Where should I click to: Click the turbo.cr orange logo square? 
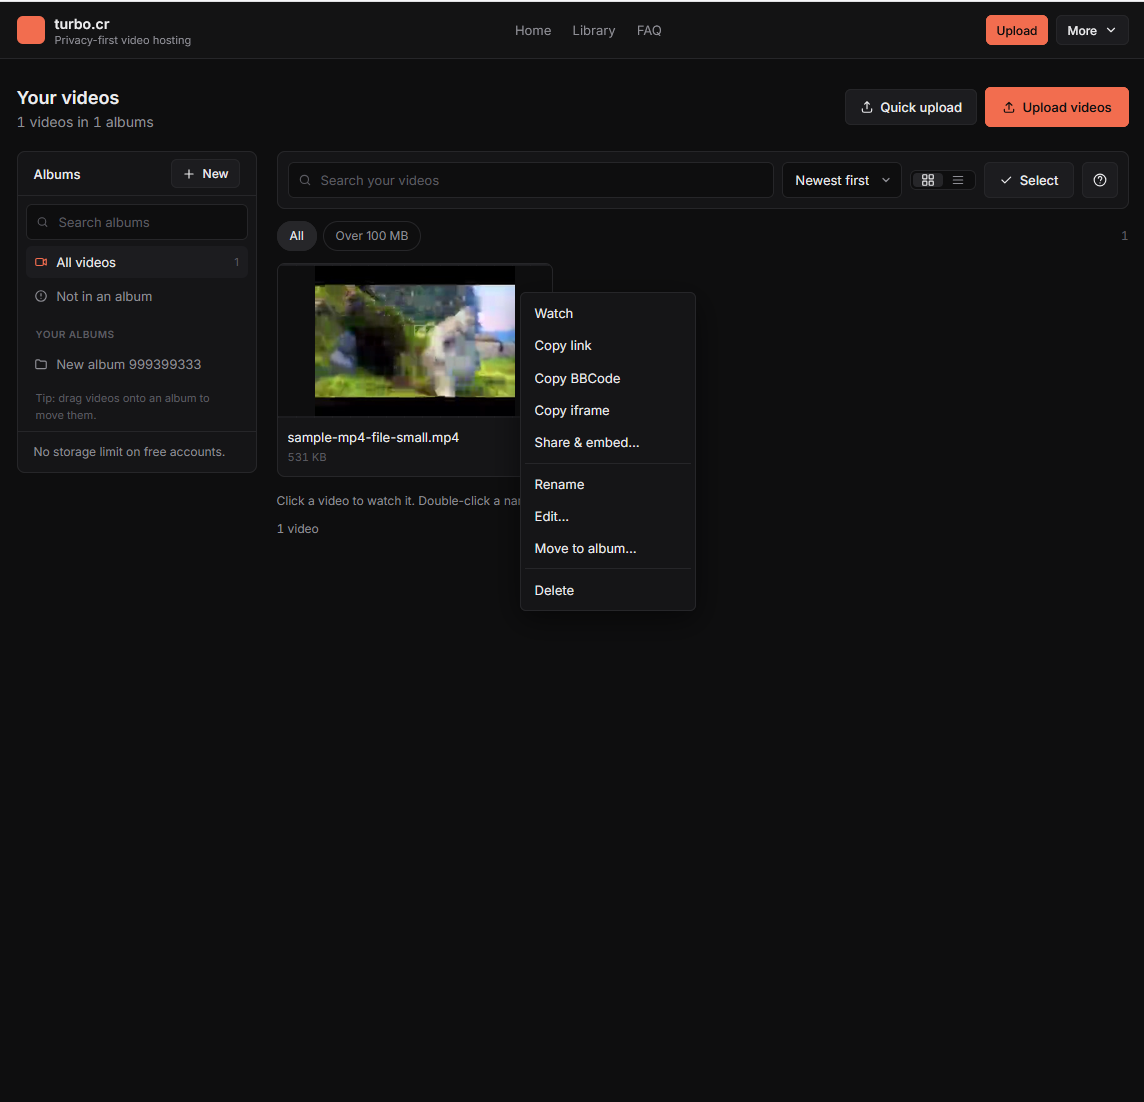pyautogui.click(x=31, y=31)
